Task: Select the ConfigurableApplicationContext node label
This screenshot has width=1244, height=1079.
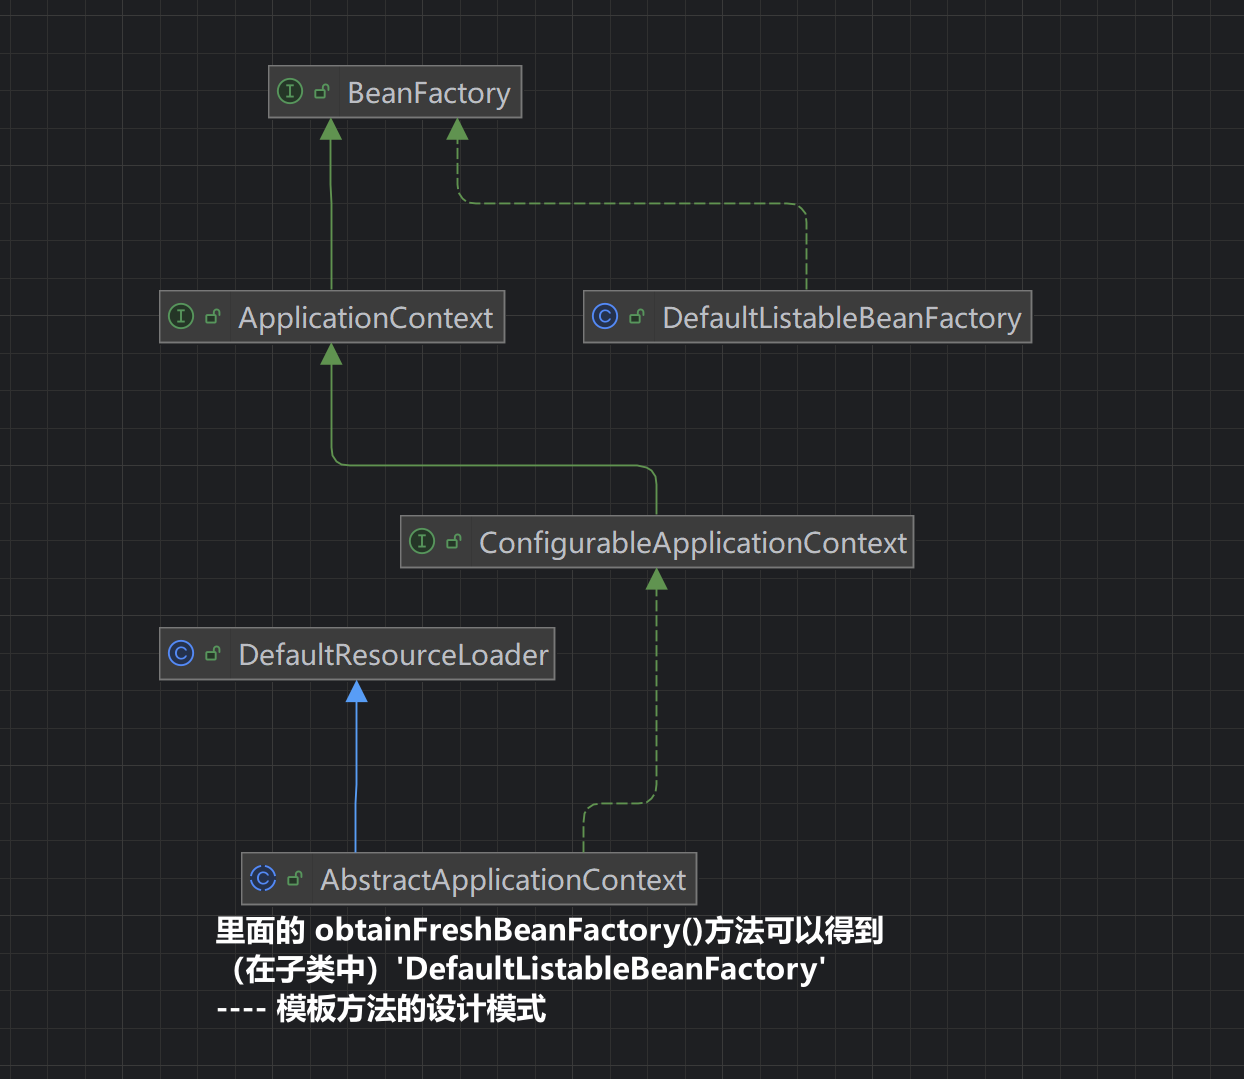Action: pyautogui.click(x=693, y=543)
